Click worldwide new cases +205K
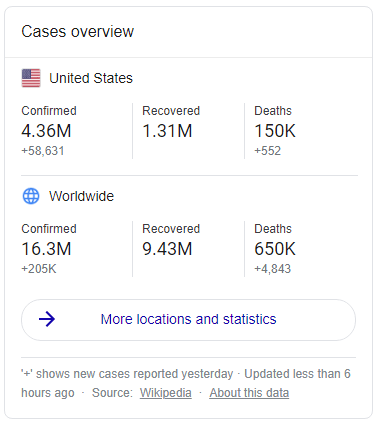Viewport: 378px width, 423px height. click(x=39, y=269)
